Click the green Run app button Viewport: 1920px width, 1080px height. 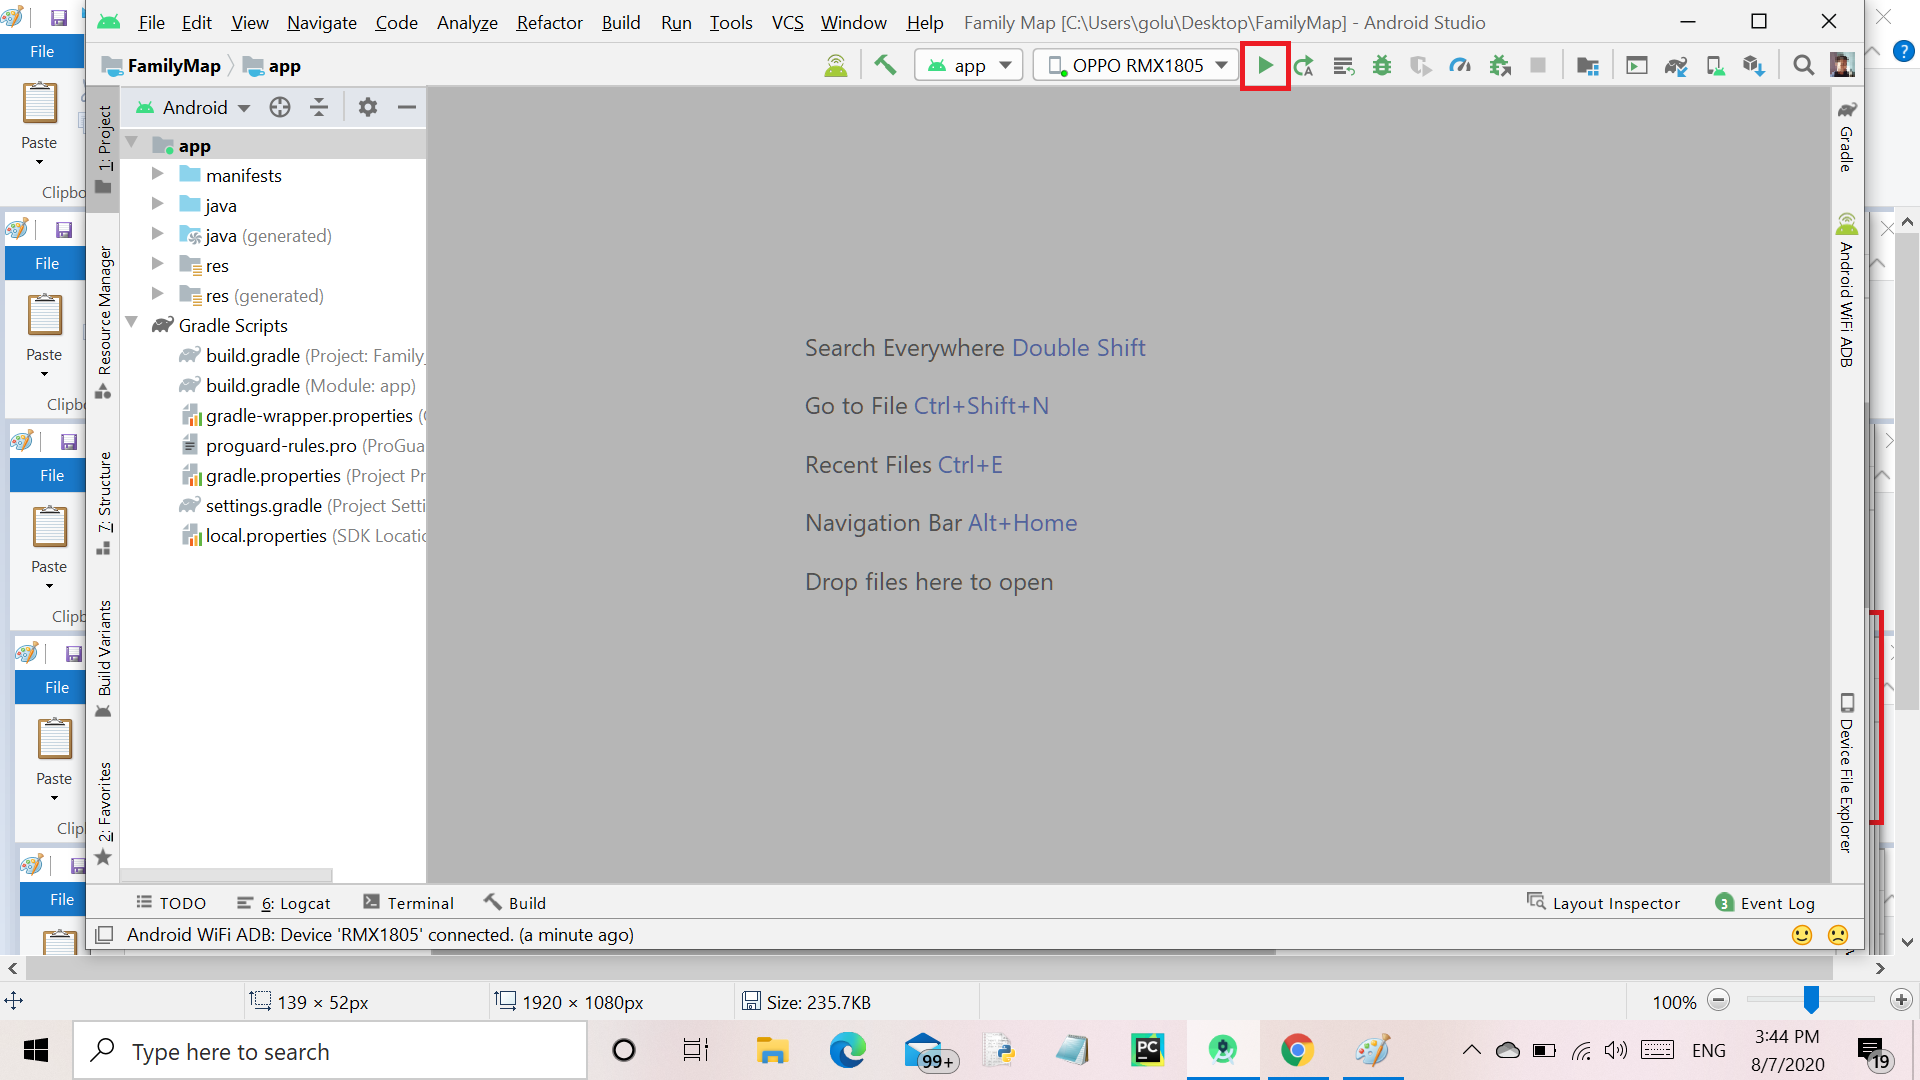coord(1265,66)
